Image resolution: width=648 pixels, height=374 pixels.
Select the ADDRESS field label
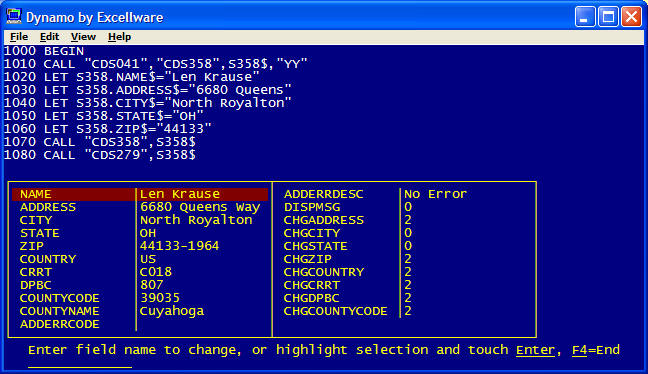point(48,207)
